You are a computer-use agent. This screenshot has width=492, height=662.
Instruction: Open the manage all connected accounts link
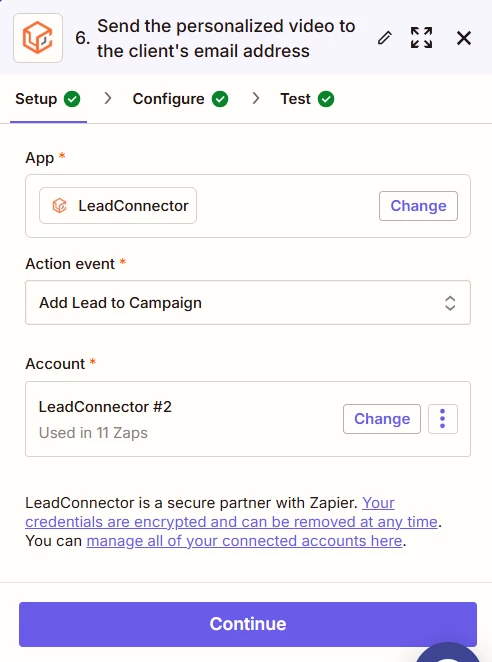coord(244,541)
